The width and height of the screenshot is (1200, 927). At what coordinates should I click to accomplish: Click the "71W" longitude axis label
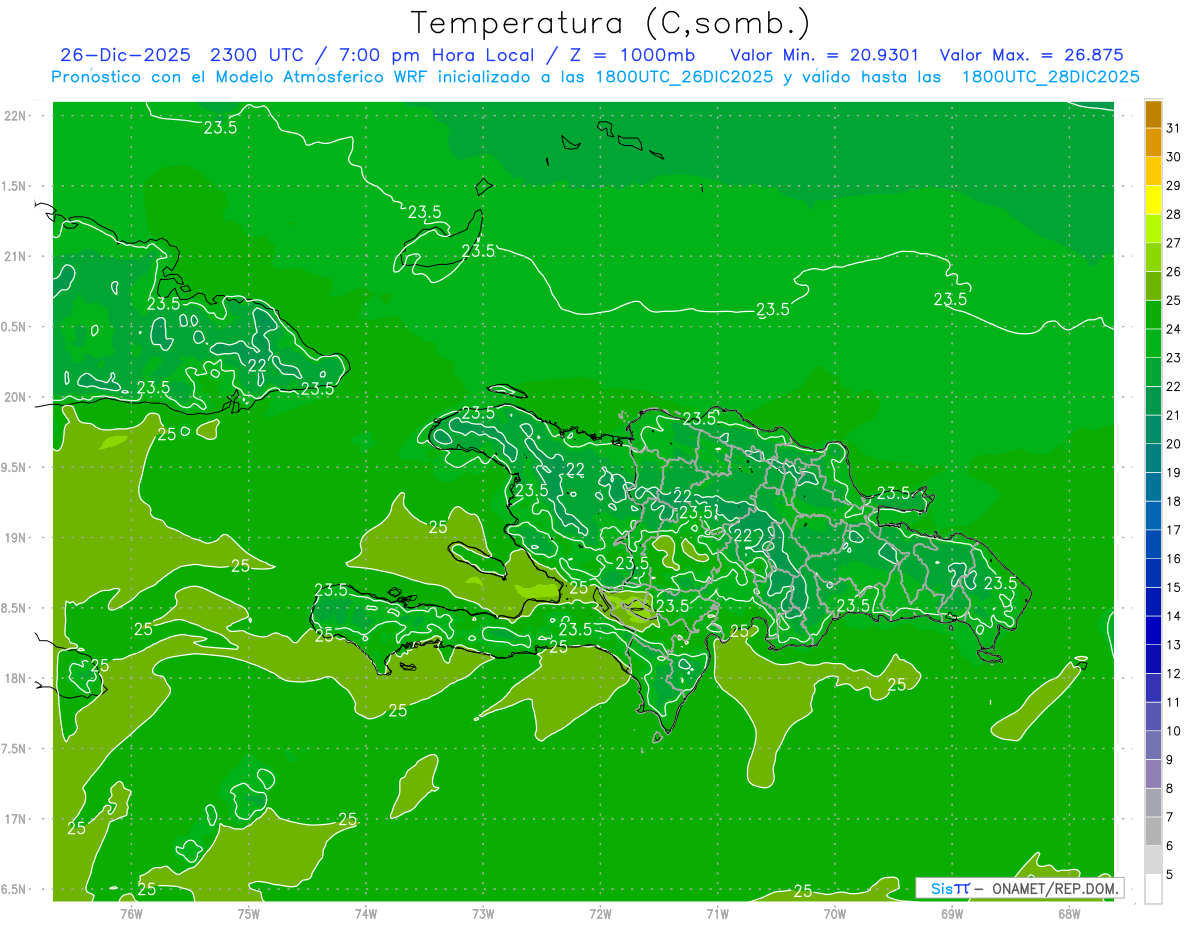point(717,914)
